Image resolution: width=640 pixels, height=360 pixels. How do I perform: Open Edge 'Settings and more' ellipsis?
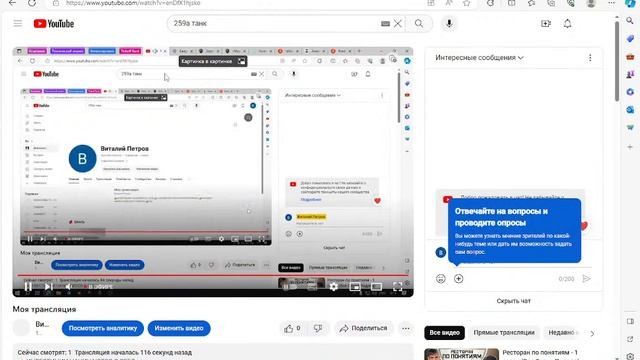point(611,3)
